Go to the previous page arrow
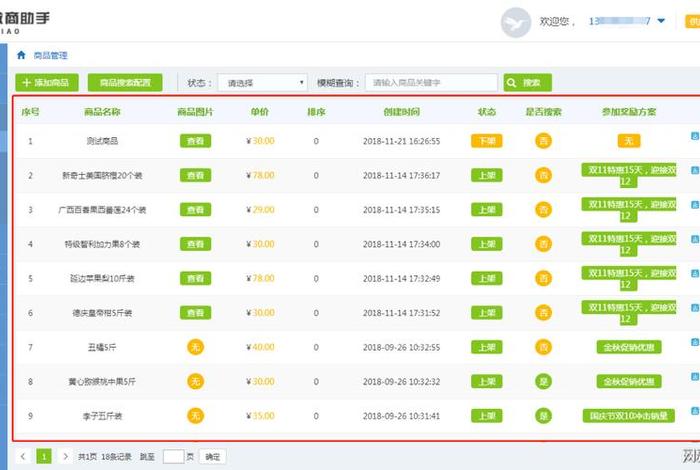The height and width of the screenshot is (470, 700). pyautogui.click(x=23, y=456)
